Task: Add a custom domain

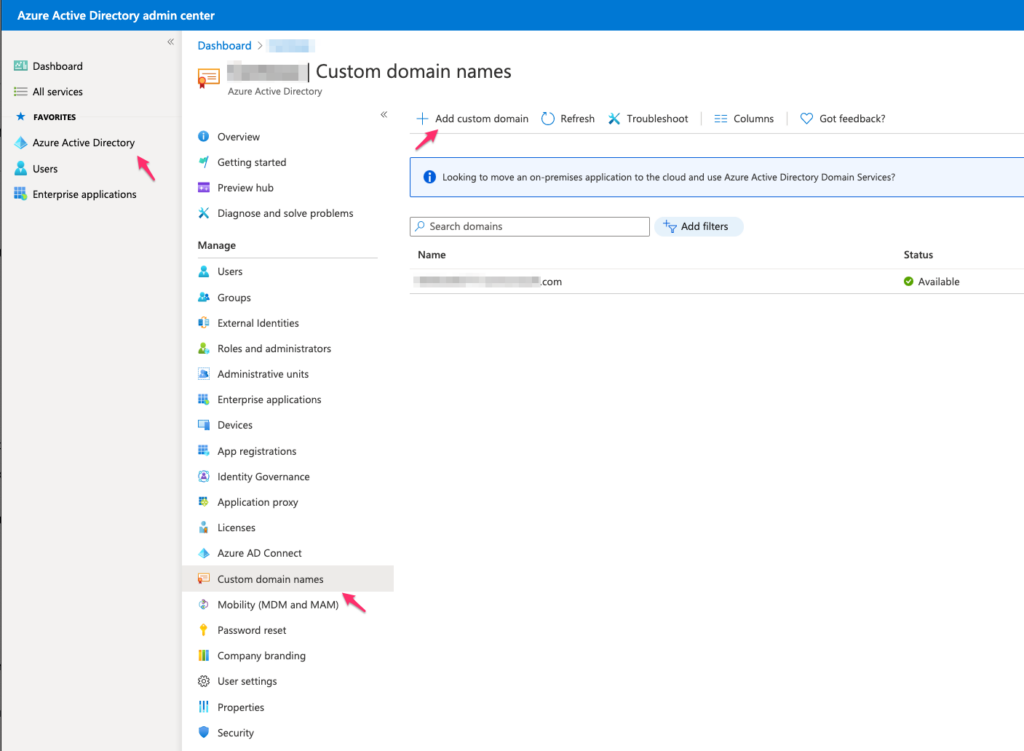Action: [472, 118]
